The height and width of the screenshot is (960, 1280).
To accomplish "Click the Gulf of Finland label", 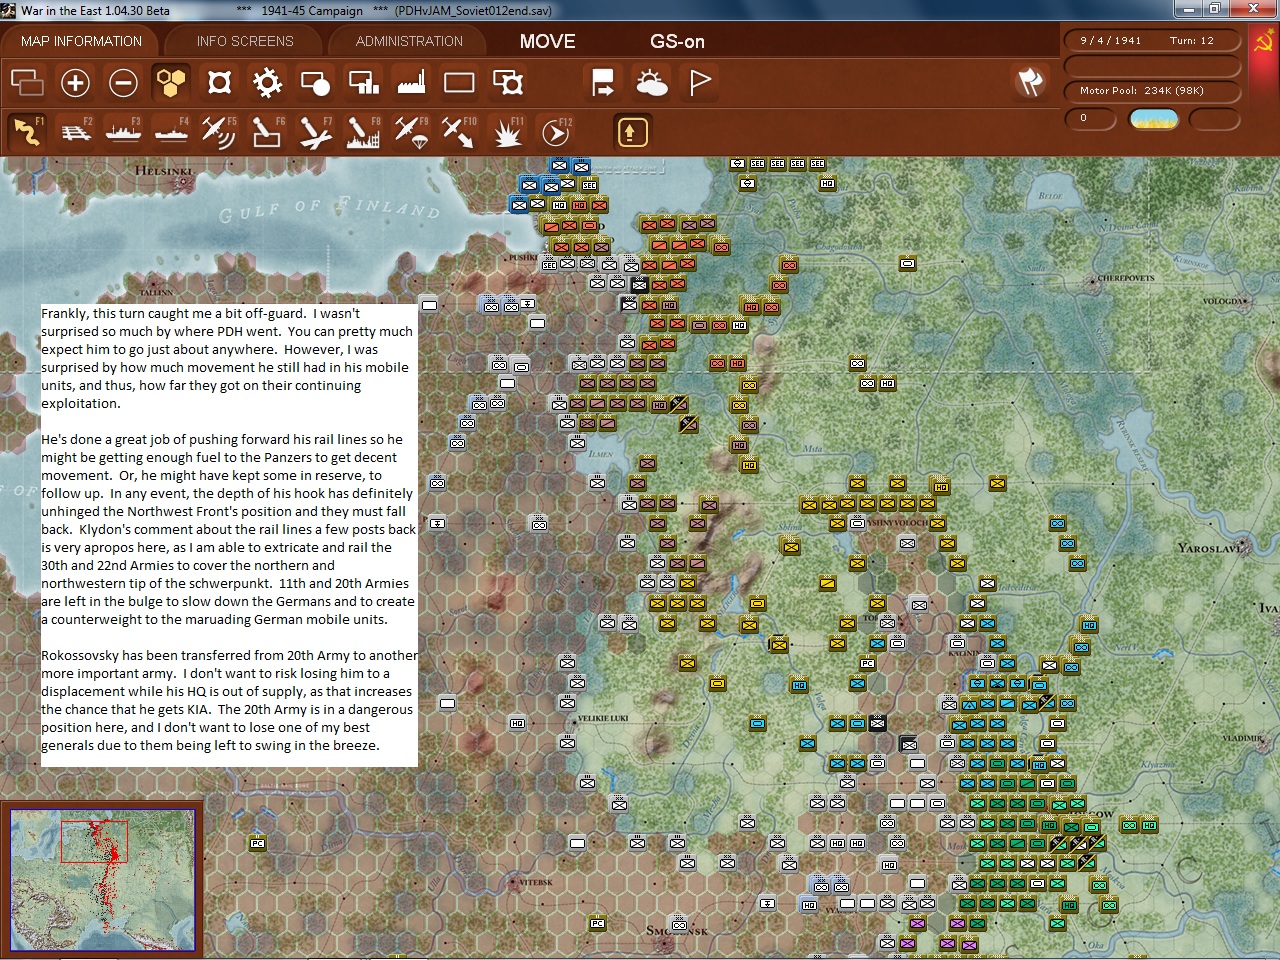I will pos(329,209).
